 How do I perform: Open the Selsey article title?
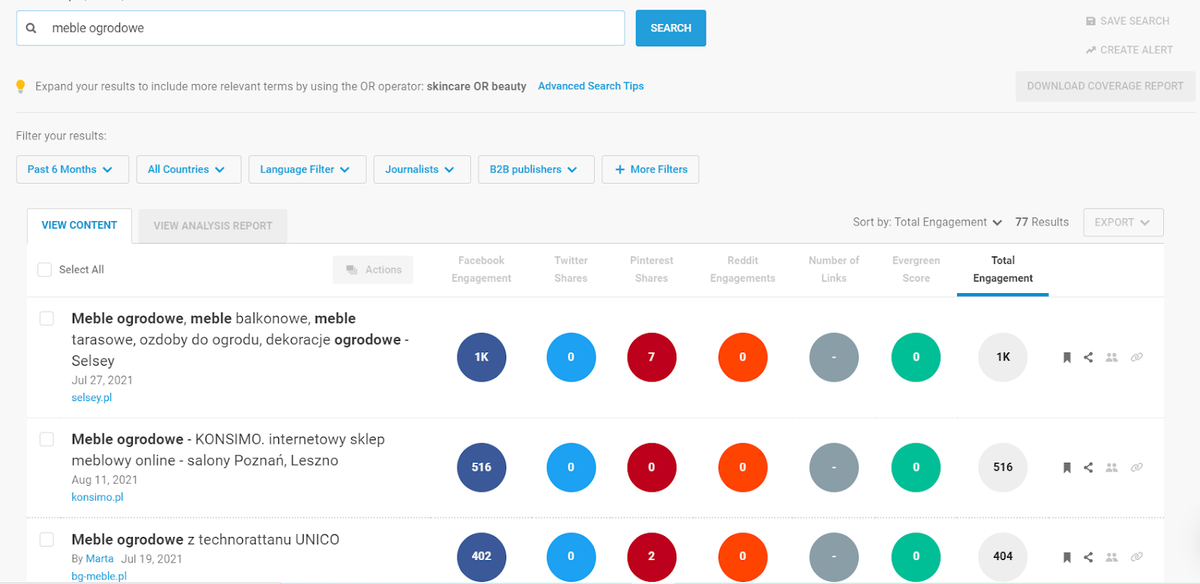coord(242,339)
